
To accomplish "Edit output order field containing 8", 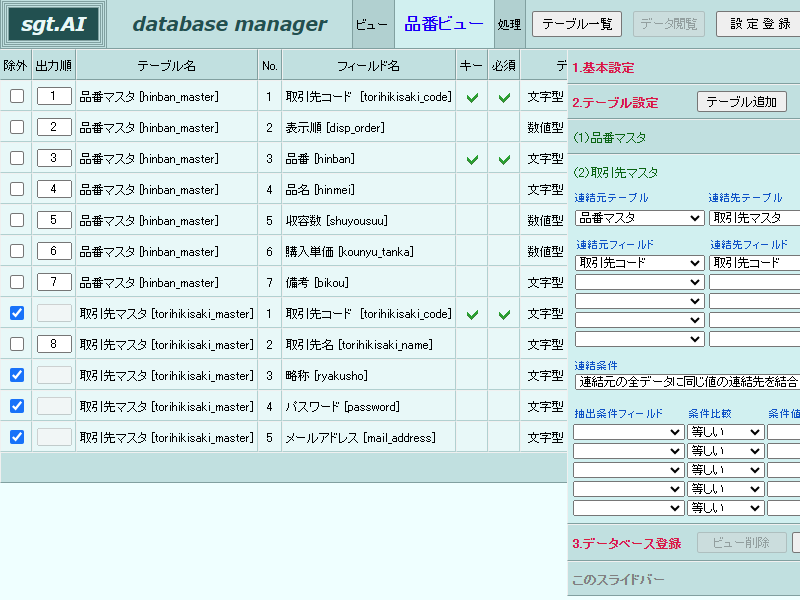I will tap(54, 344).
